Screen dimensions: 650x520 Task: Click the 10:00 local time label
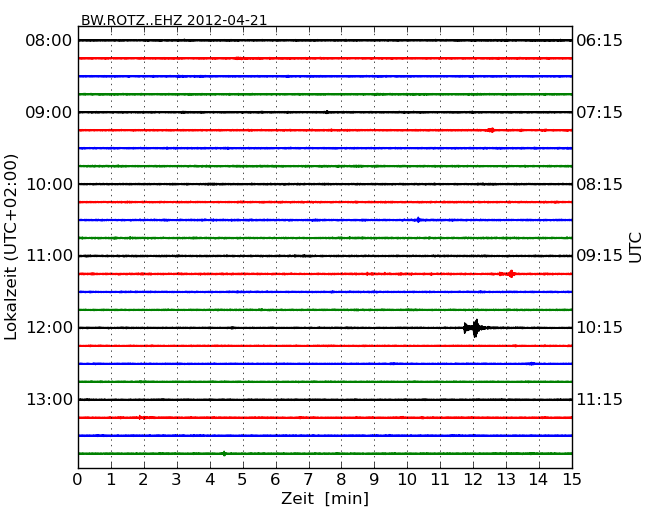pyautogui.click(x=49, y=184)
